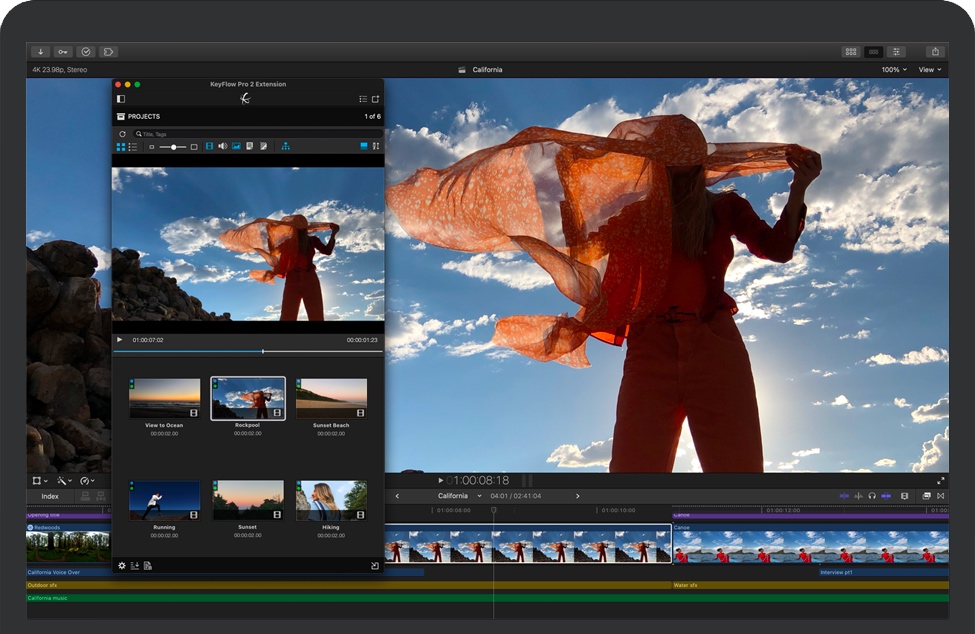Open the keyword editor key icon
975x634 pixels.
(x=63, y=51)
